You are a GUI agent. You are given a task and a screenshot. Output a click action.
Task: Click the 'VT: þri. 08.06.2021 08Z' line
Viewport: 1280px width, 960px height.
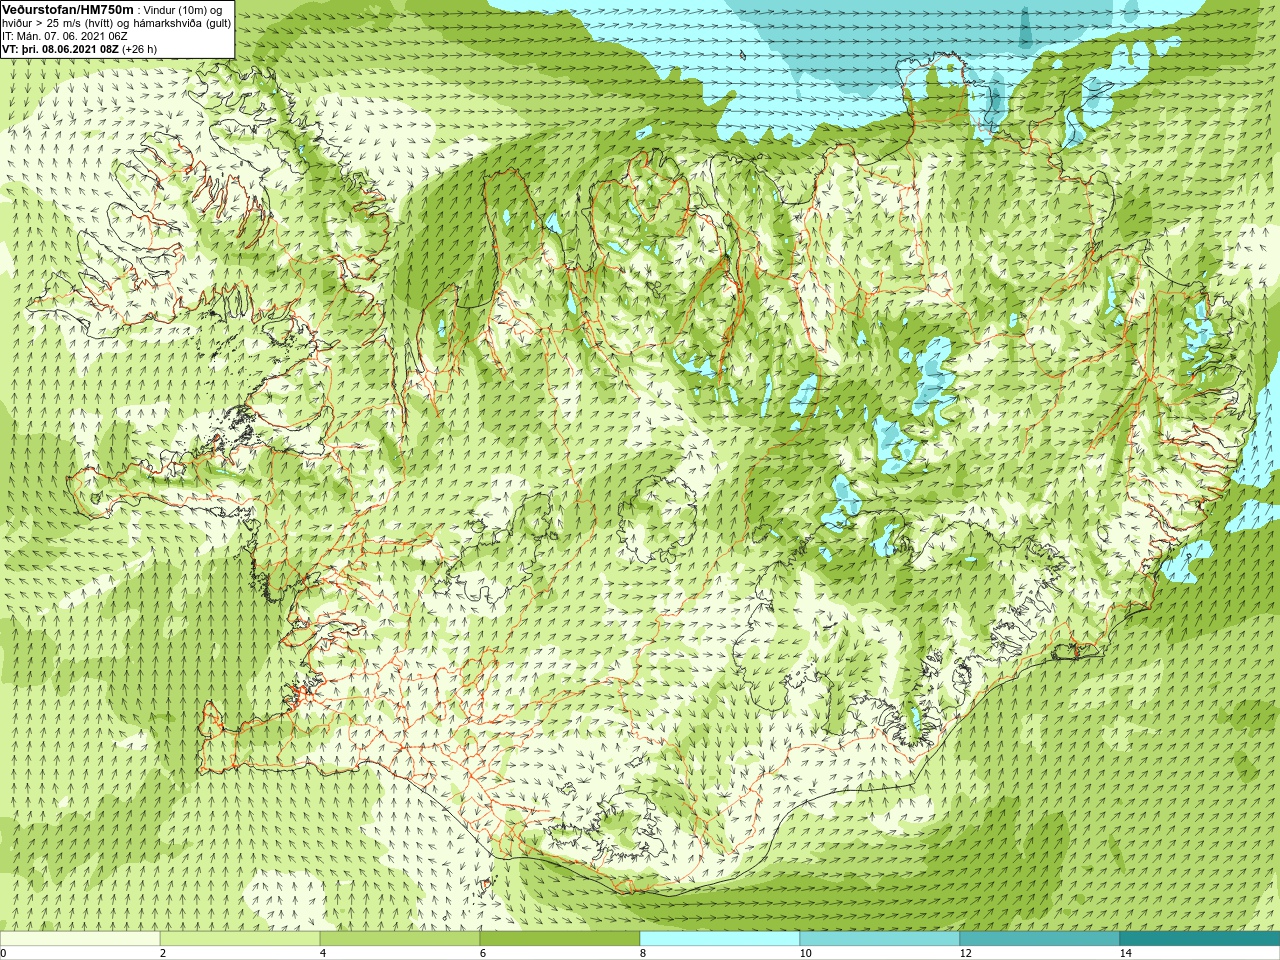pos(60,49)
